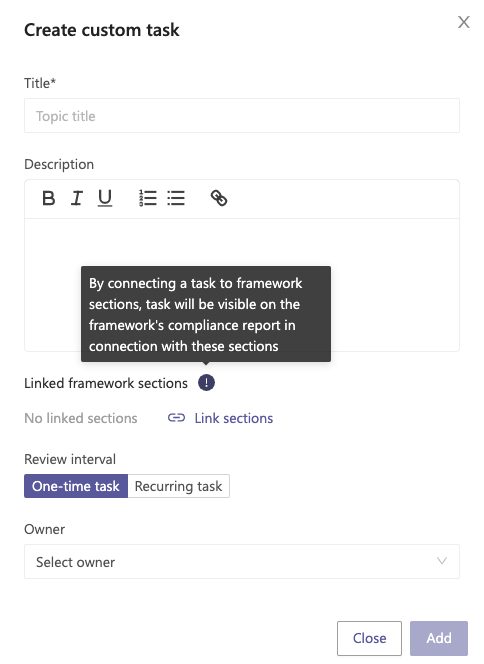Click the No linked sections text
The width and height of the screenshot is (484, 664).
click(81, 418)
